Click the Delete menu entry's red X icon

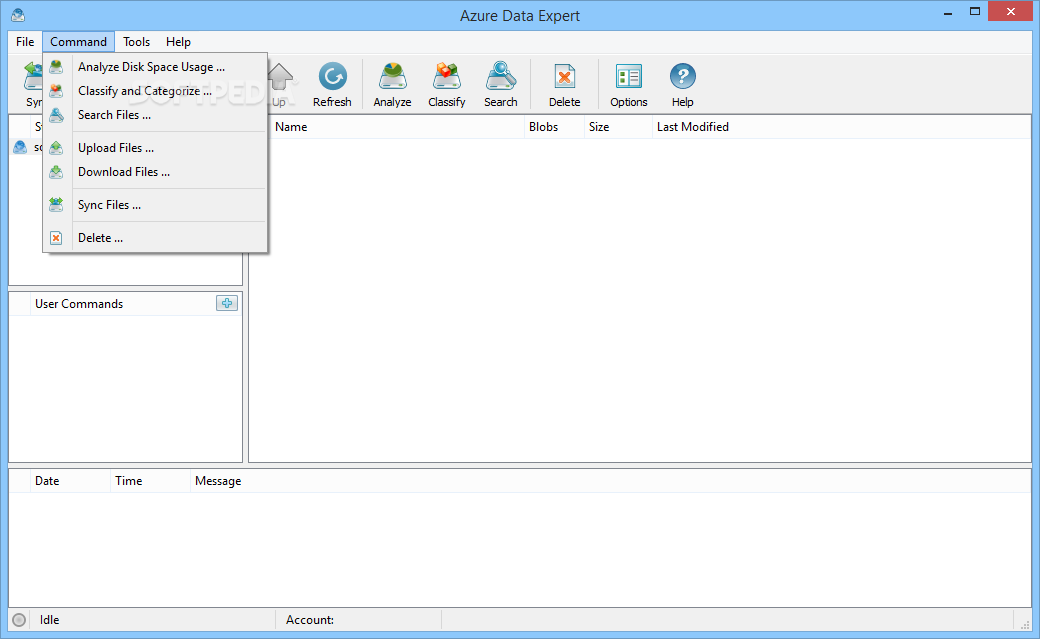[56, 238]
